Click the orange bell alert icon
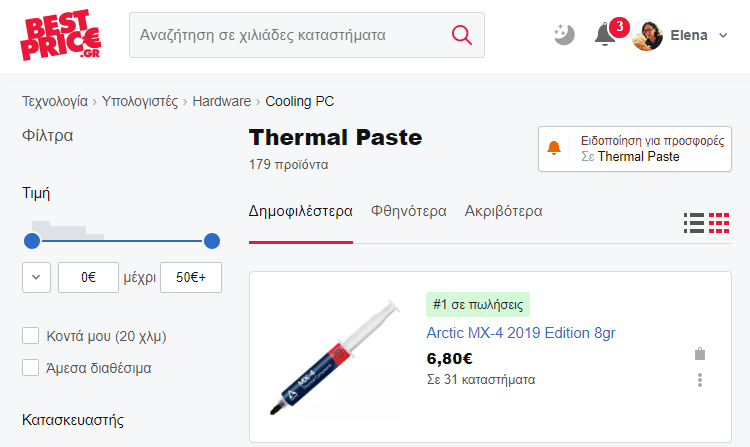This screenshot has height=447, width=750. [554, 148]
